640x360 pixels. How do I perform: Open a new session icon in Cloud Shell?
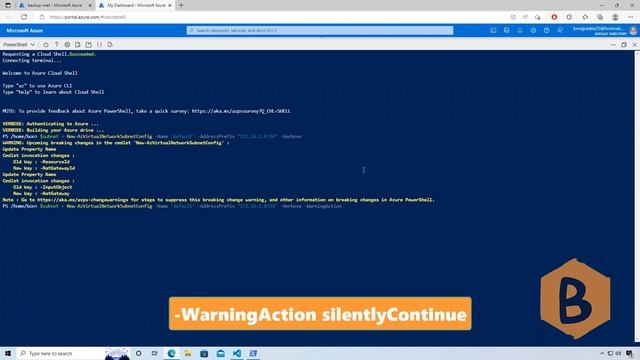(89, 44)
